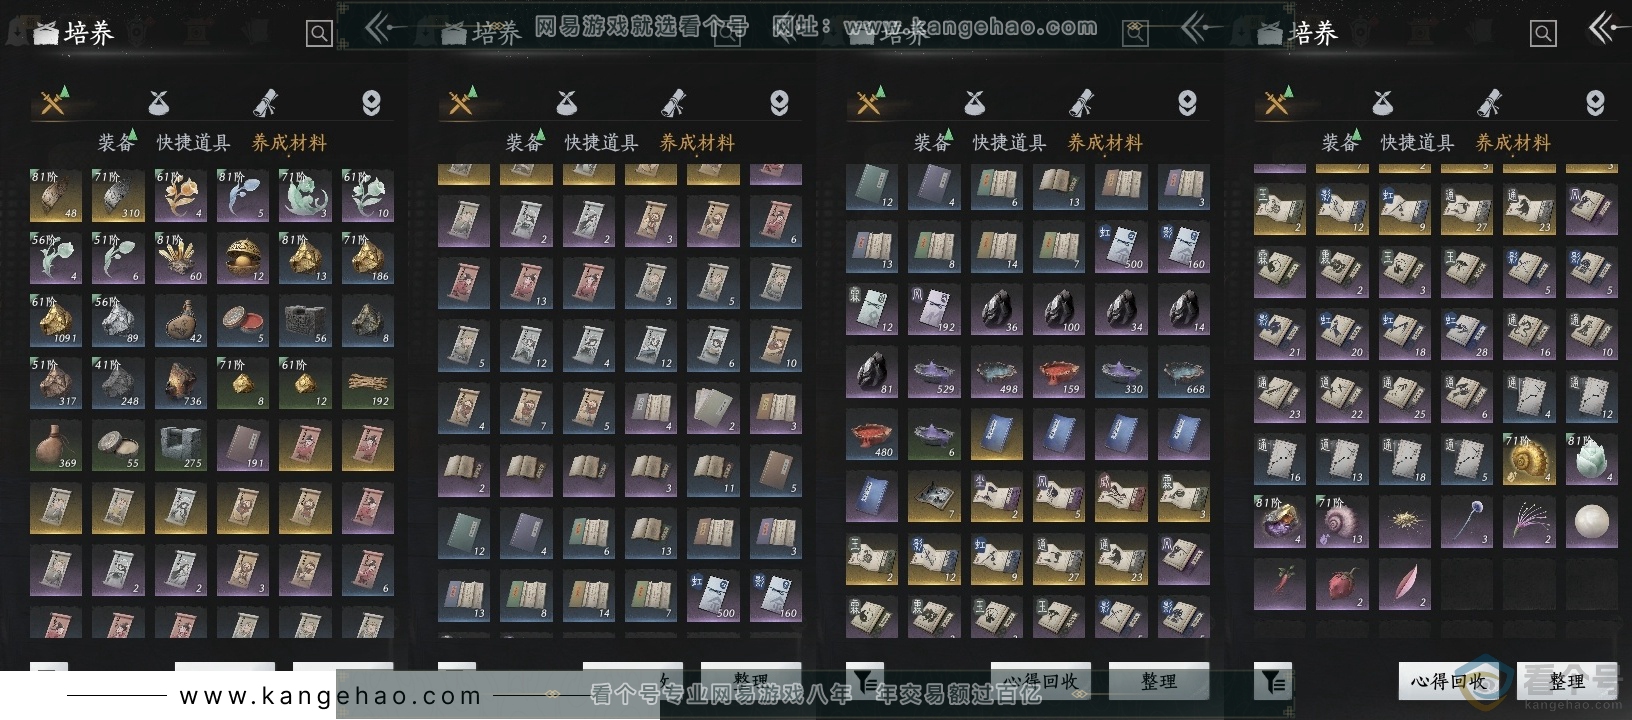Click the scroll materials icon in leftmost panel

coord(265,102)
